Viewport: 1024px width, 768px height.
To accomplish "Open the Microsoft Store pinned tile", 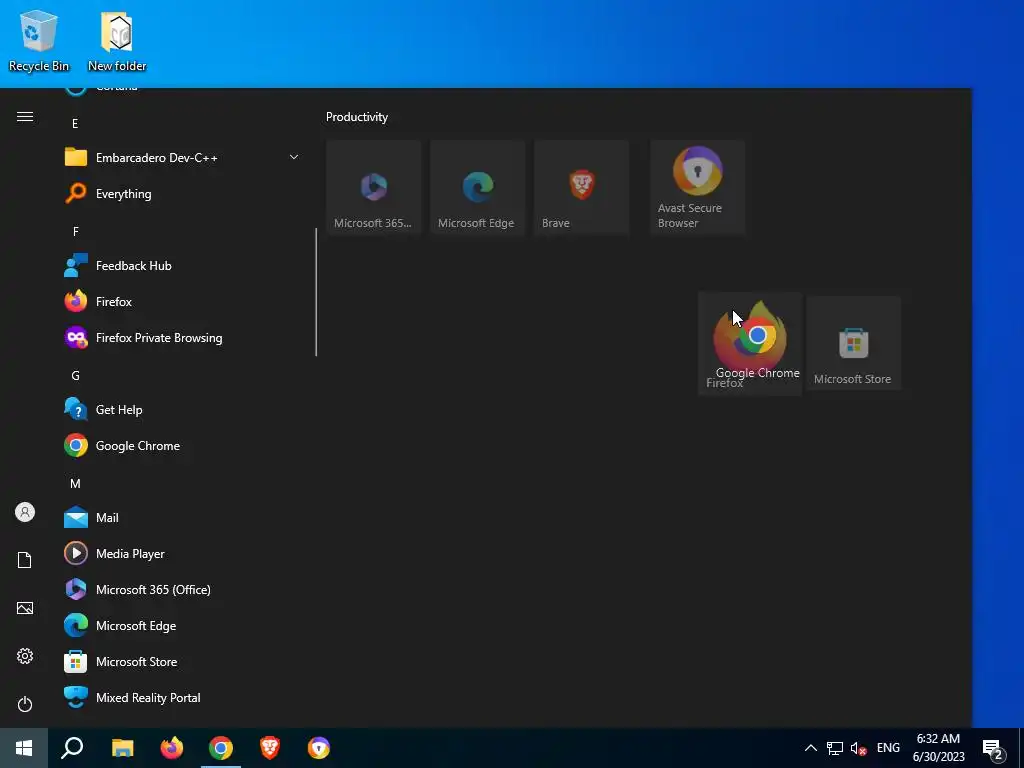I will [x=854, y=344].
